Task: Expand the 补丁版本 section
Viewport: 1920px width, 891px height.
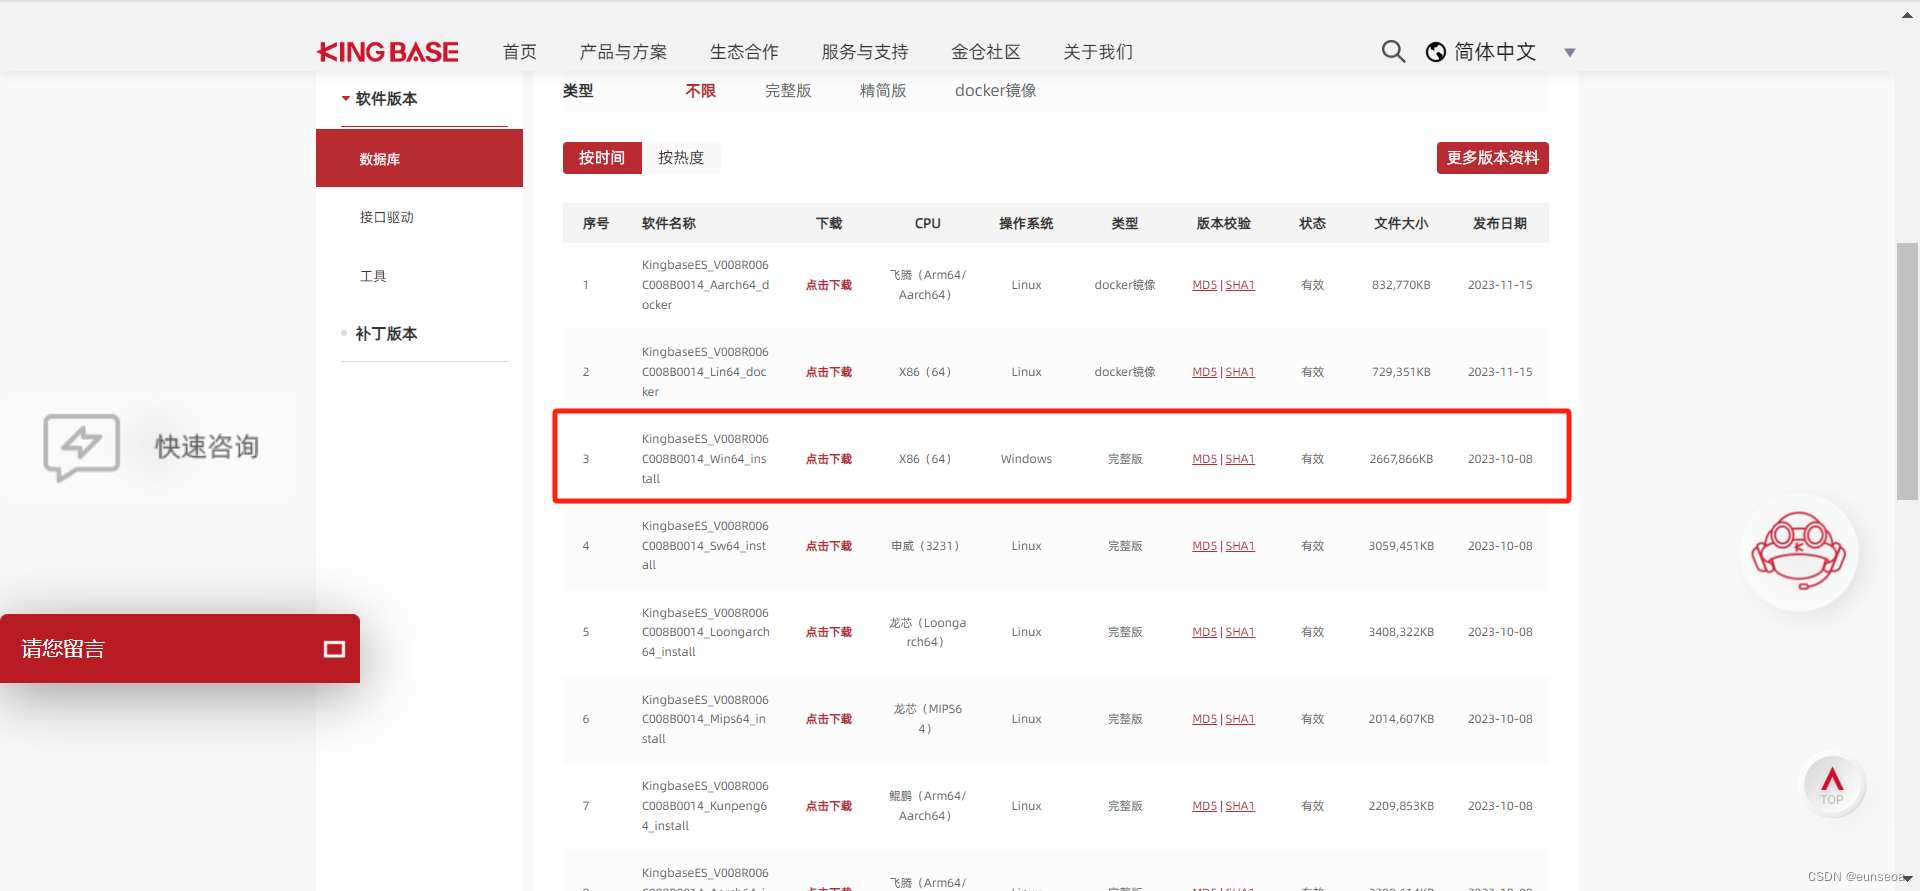Action: point(386,334)
